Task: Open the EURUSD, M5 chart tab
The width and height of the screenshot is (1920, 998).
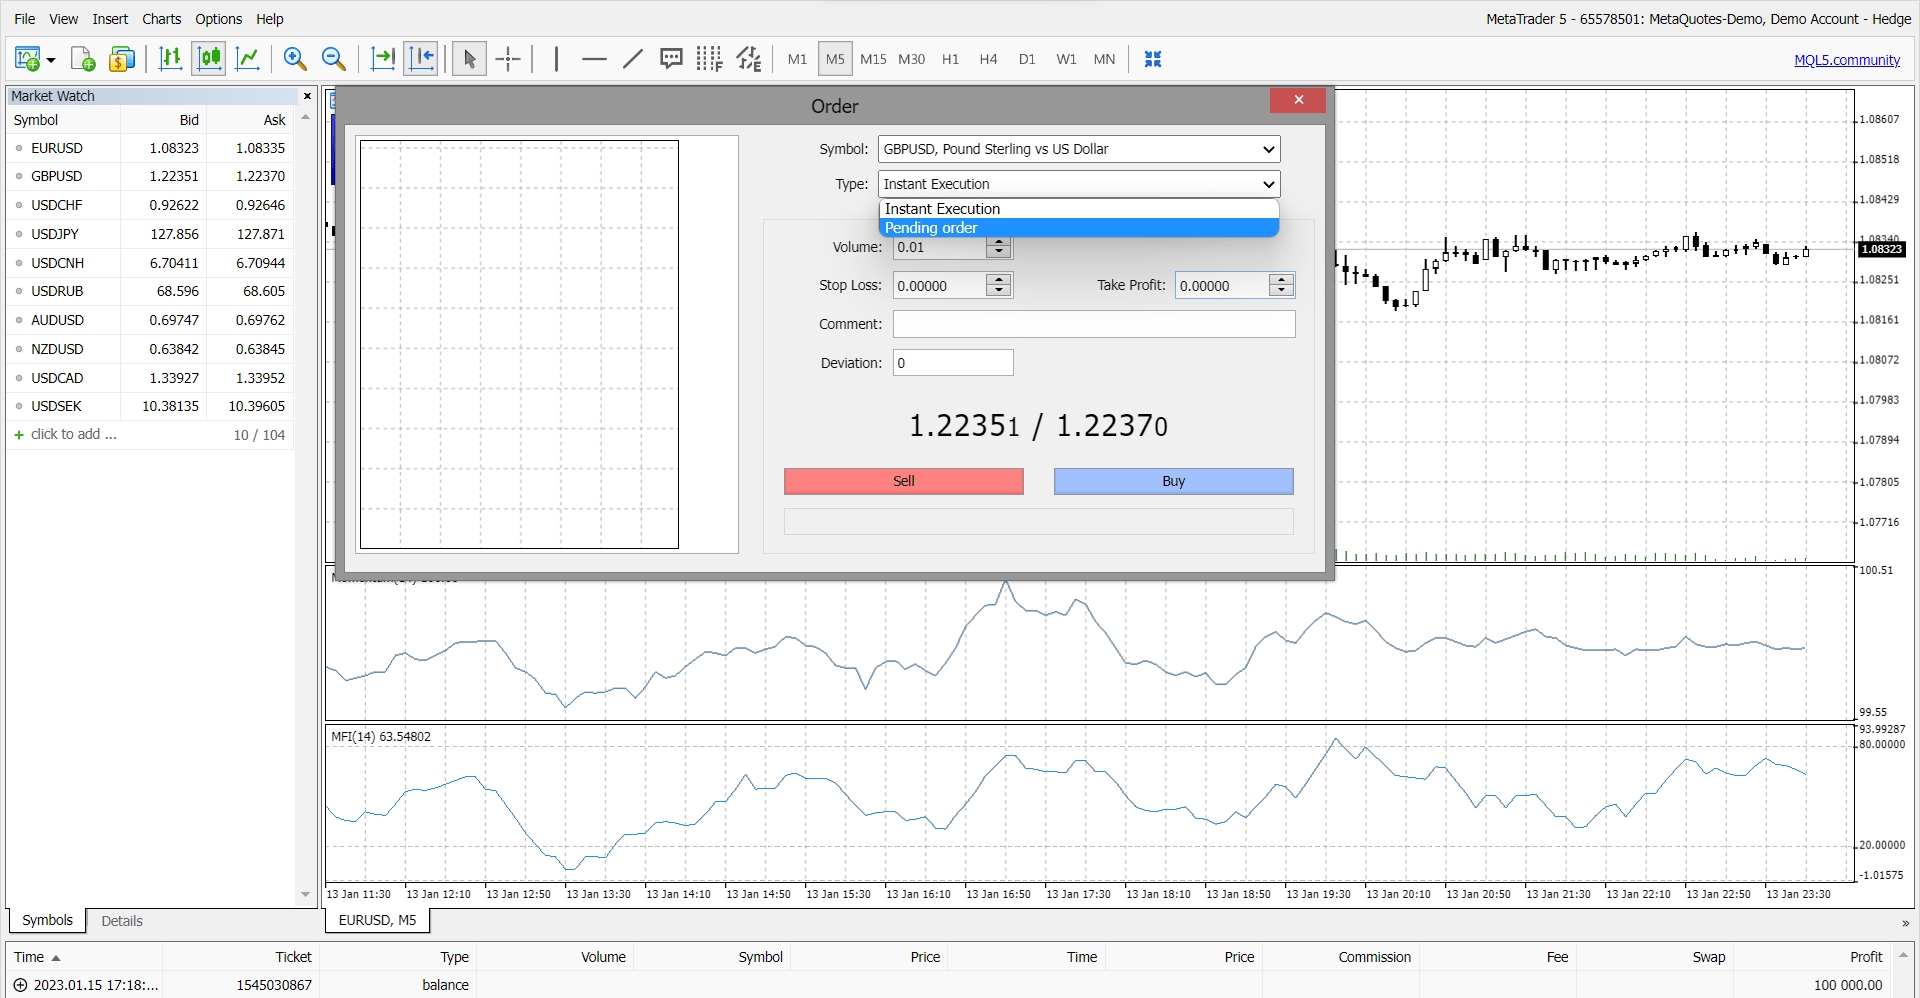Action: tap(377, 920)
